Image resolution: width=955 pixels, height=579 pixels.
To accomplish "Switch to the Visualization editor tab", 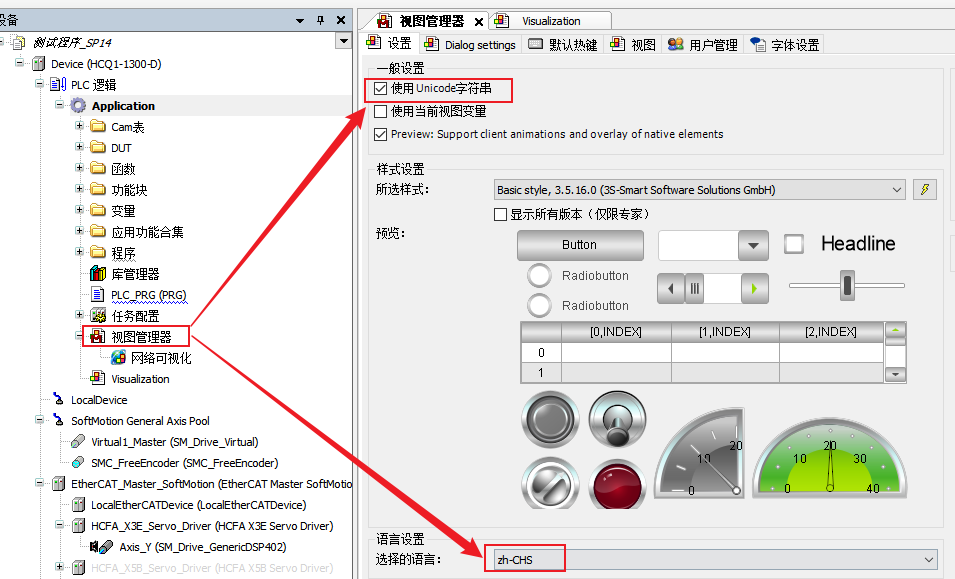I will coord(551,21).
